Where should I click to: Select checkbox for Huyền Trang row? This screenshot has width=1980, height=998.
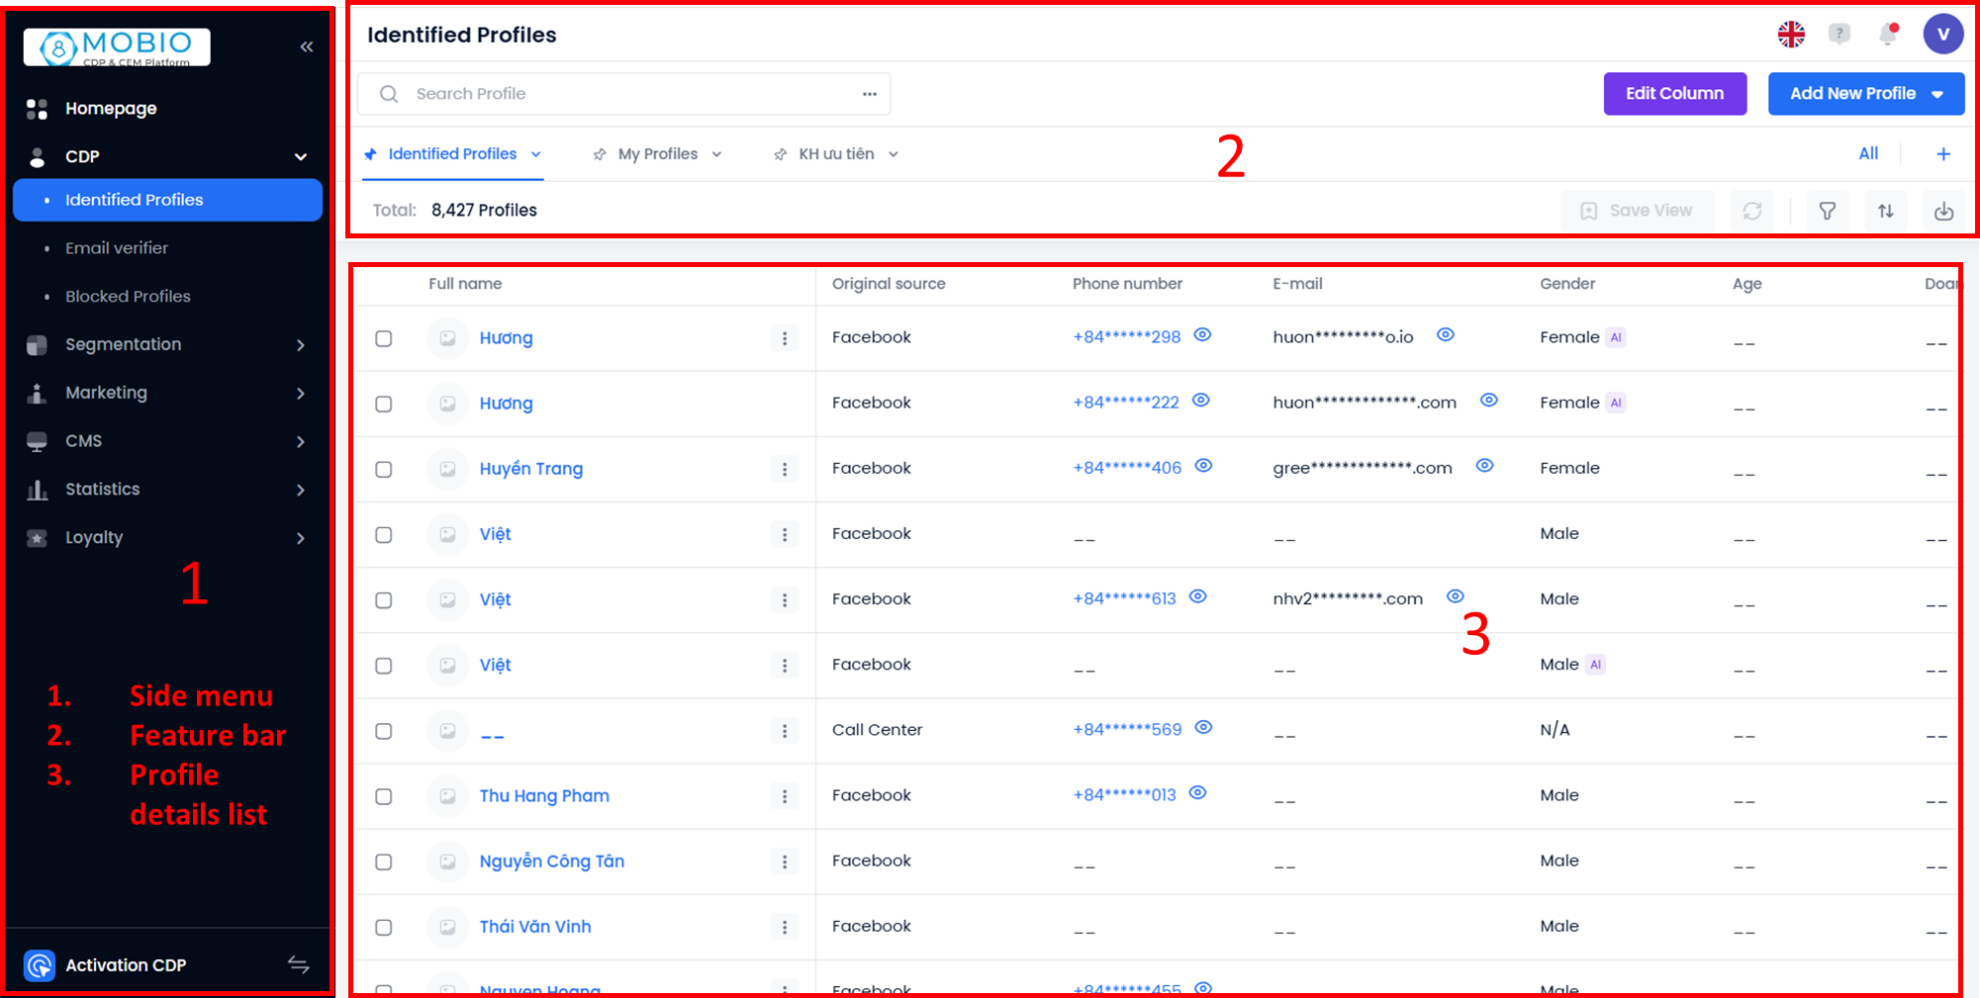(384, 469)
